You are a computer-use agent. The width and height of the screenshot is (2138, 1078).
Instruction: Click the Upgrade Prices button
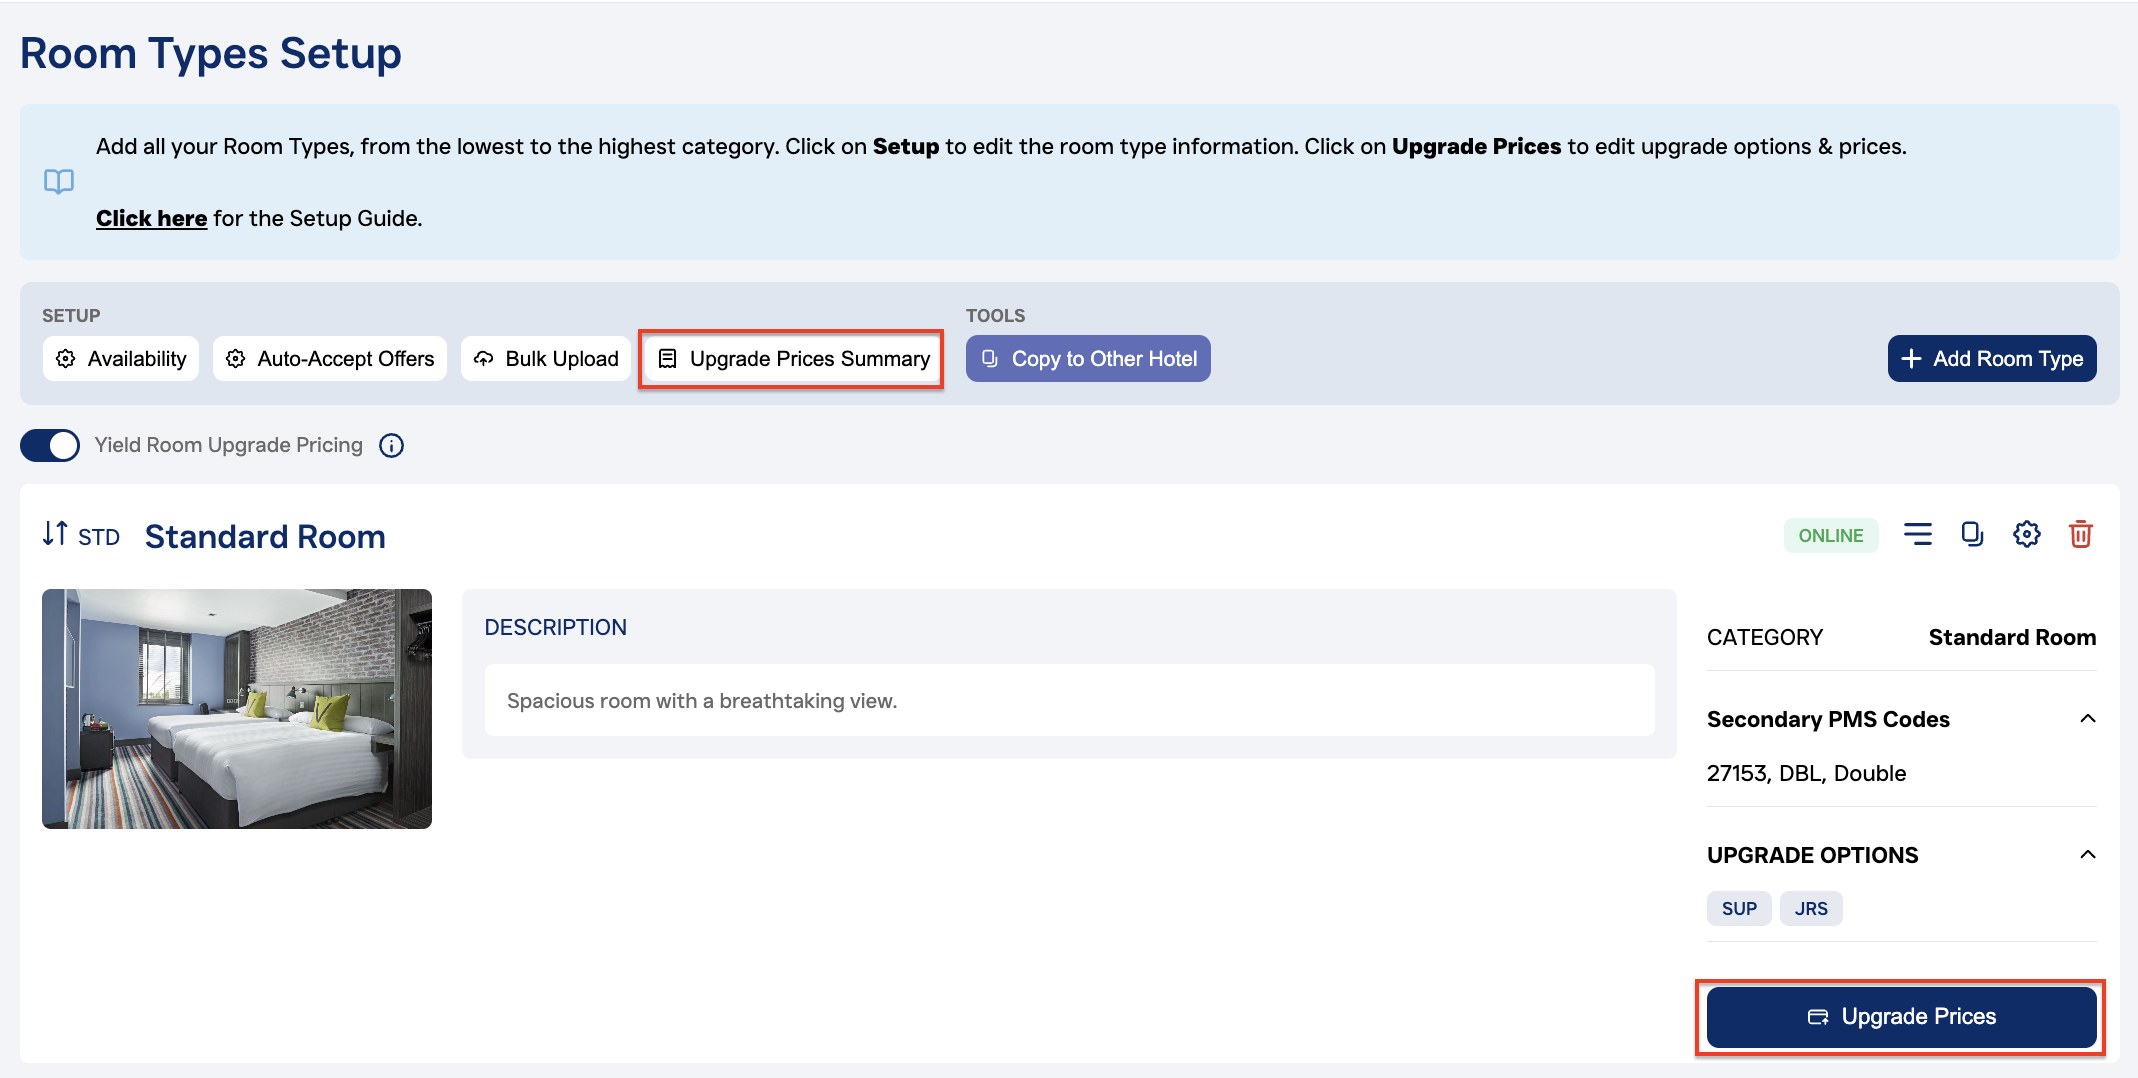click(x=1901, y=1017)
